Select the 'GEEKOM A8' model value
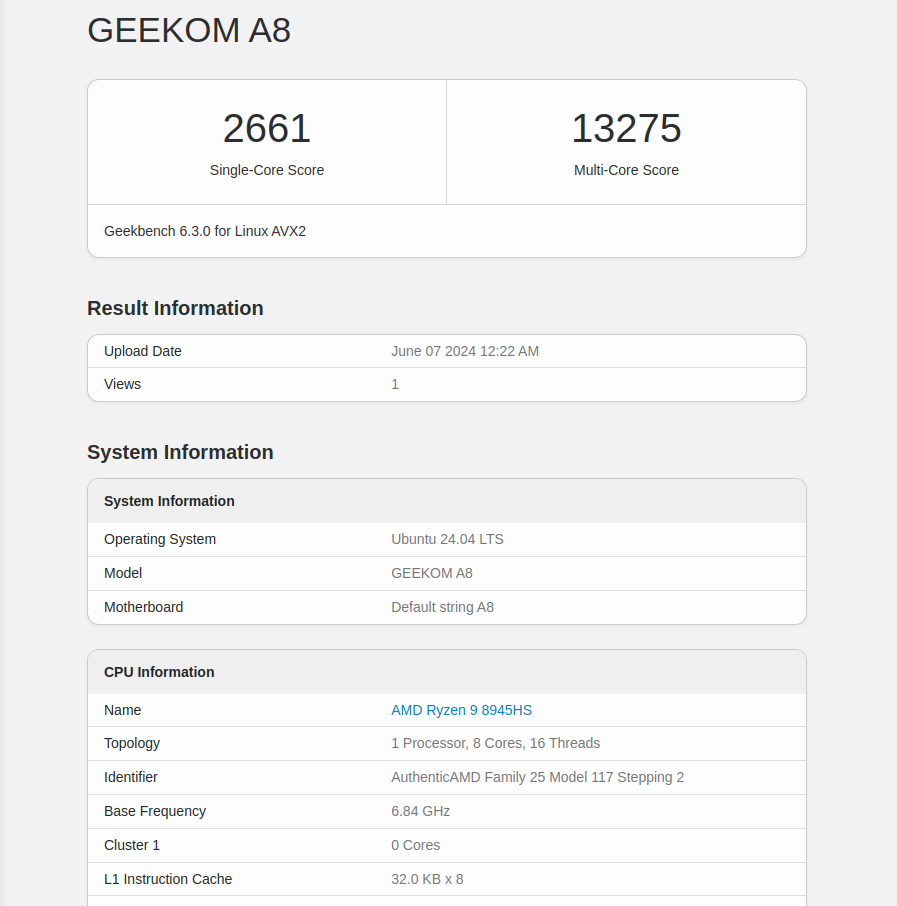Image resolution: width=897 pixels, height=906 pixels. (432, 573)
